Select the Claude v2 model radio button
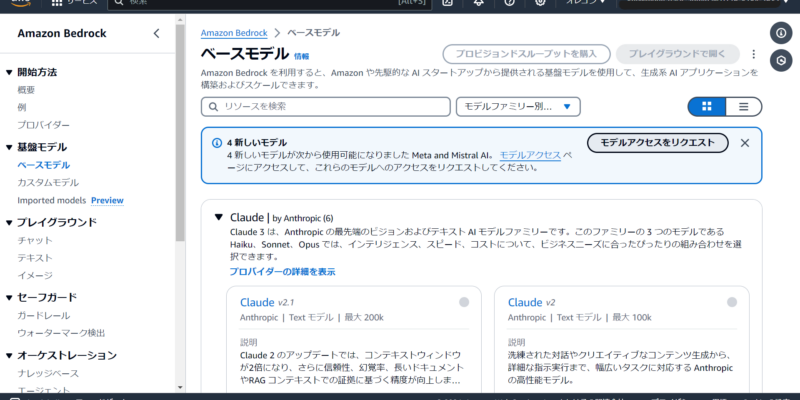Image resolution: width=800 pixels, height=400 pixels. click(732, 302)
